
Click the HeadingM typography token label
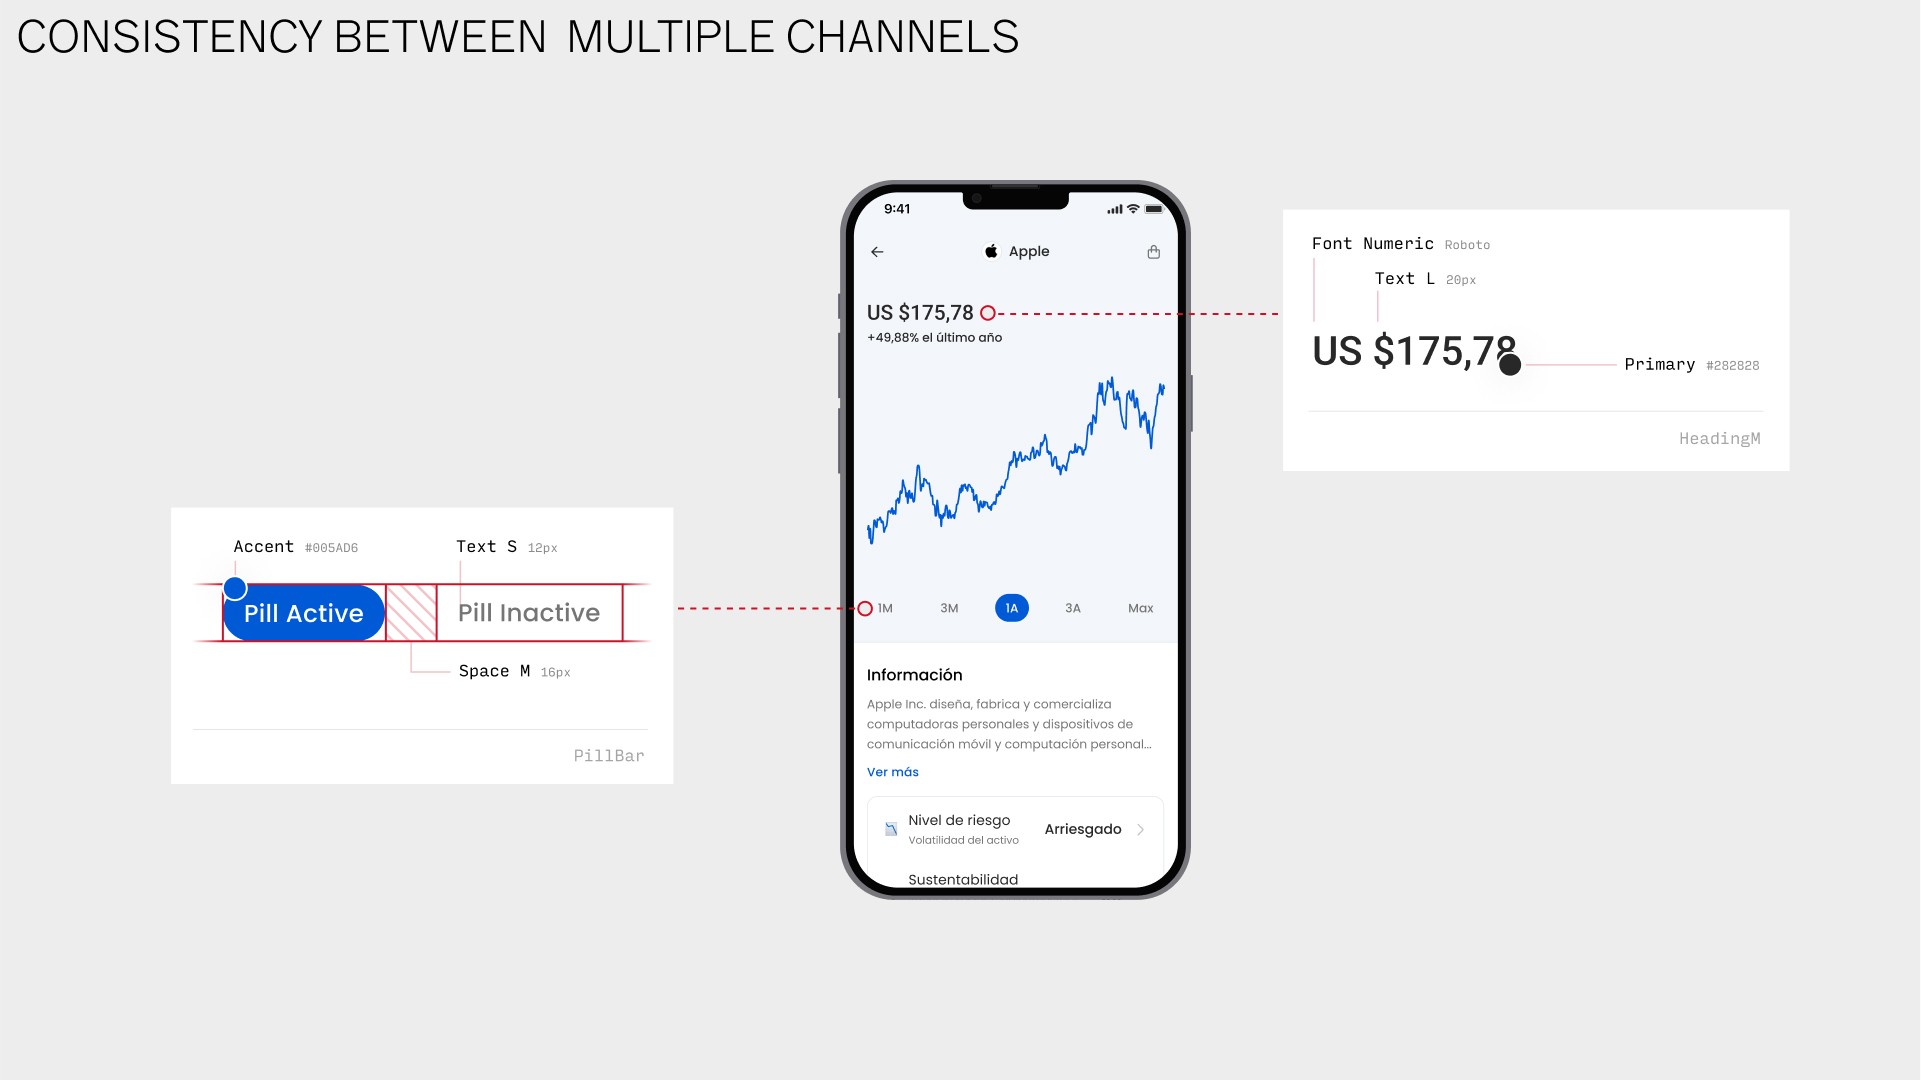click(x=1719, y=438)
